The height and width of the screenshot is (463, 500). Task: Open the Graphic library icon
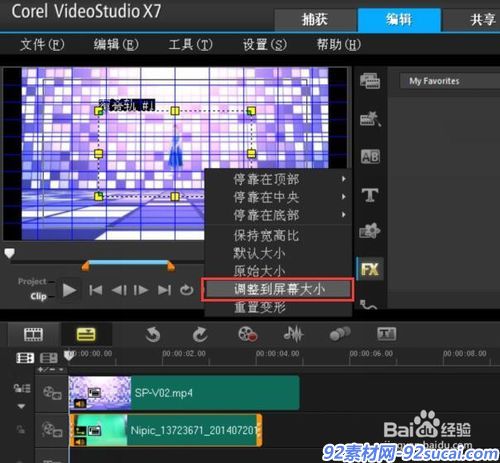(370, 231)
